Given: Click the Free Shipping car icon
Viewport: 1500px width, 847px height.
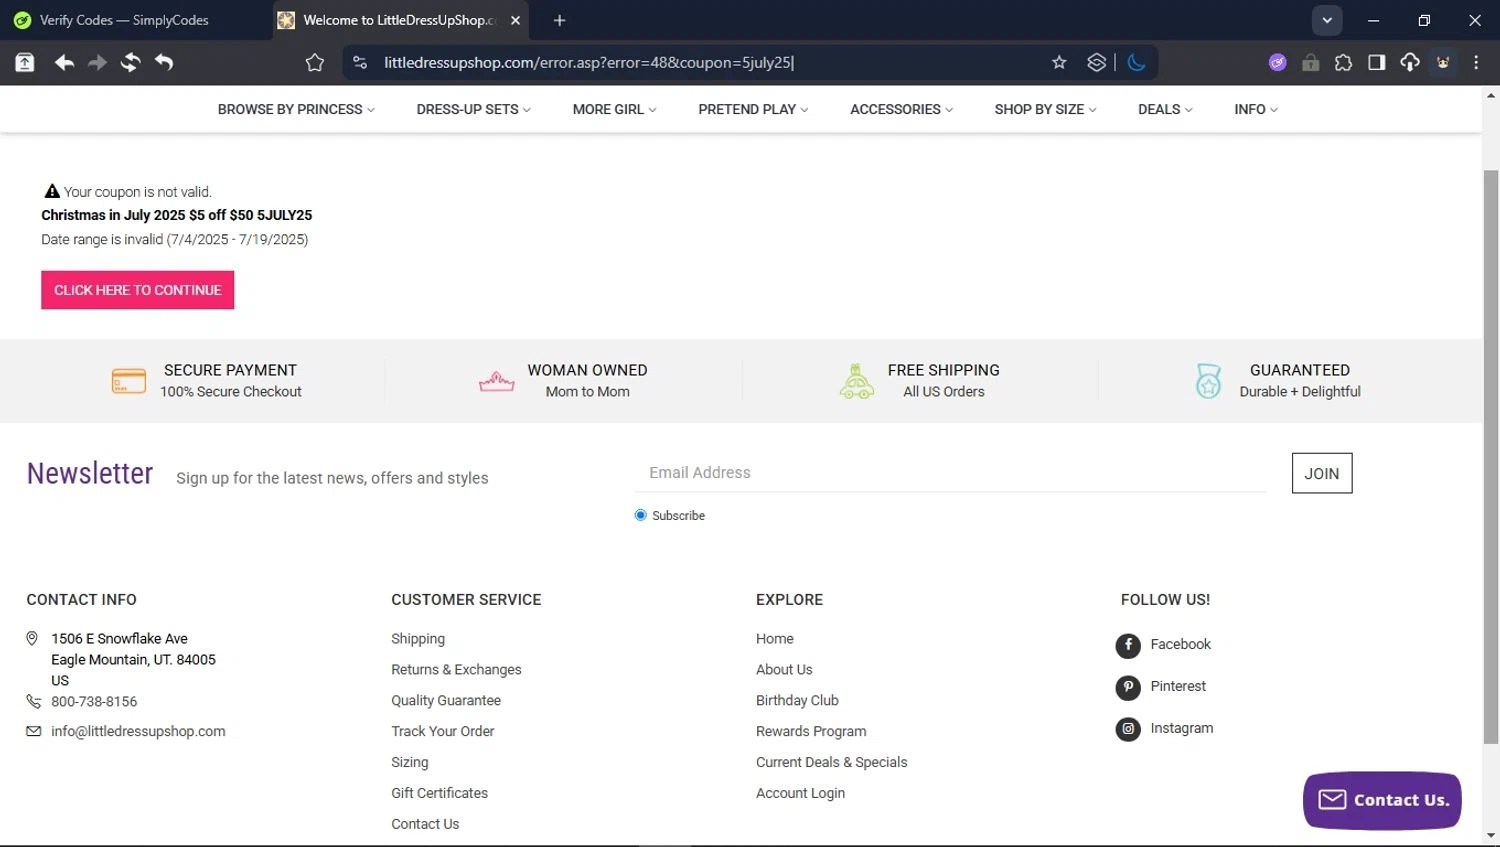Looking at the screenshot, I should (856, 381).
